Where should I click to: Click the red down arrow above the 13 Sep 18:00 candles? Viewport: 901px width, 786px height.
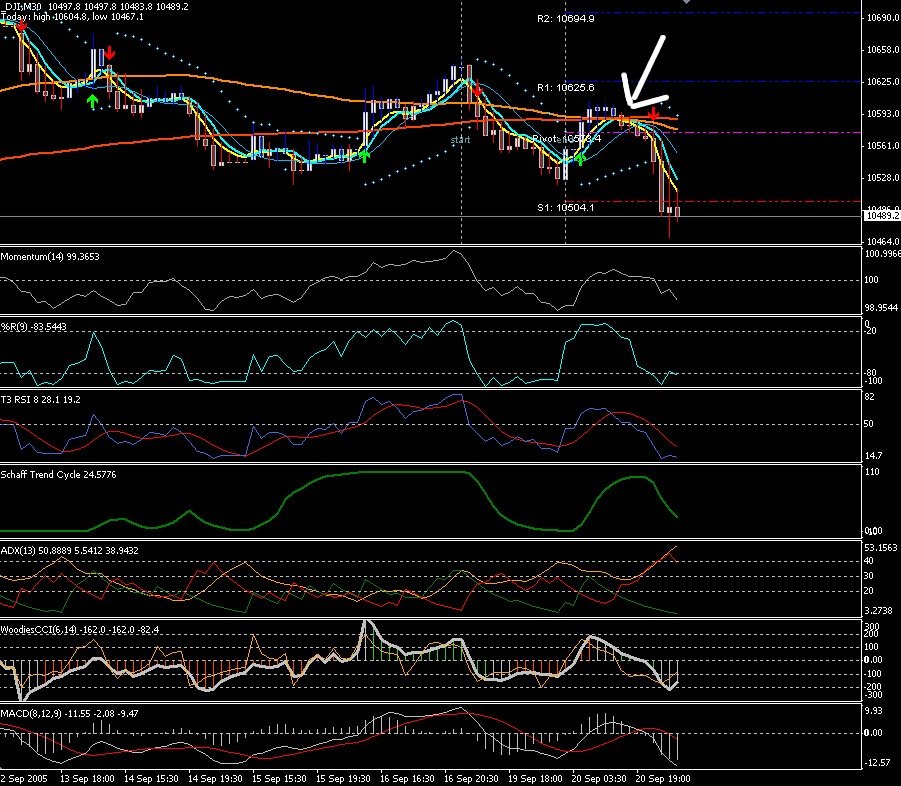pos(110,53)
